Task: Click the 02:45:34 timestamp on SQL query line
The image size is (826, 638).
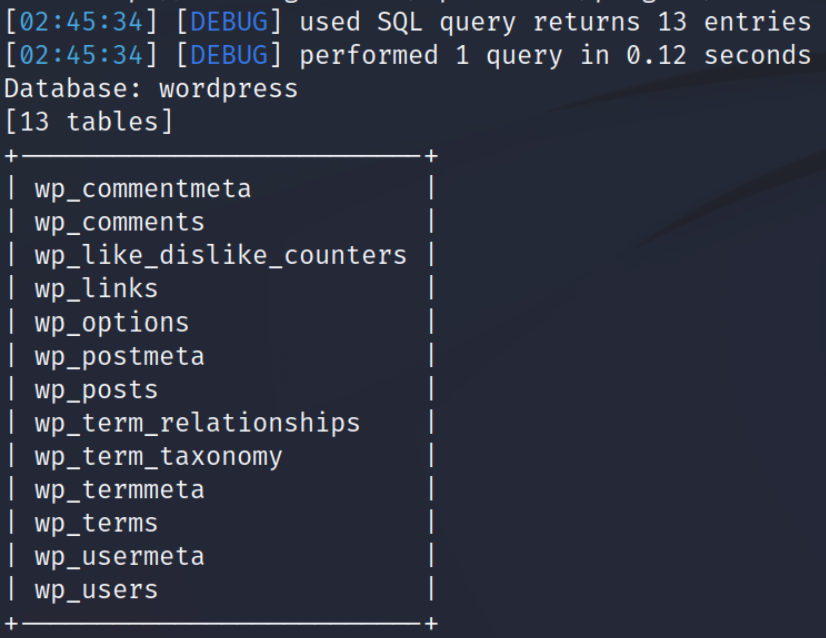Action: (81, 23)
